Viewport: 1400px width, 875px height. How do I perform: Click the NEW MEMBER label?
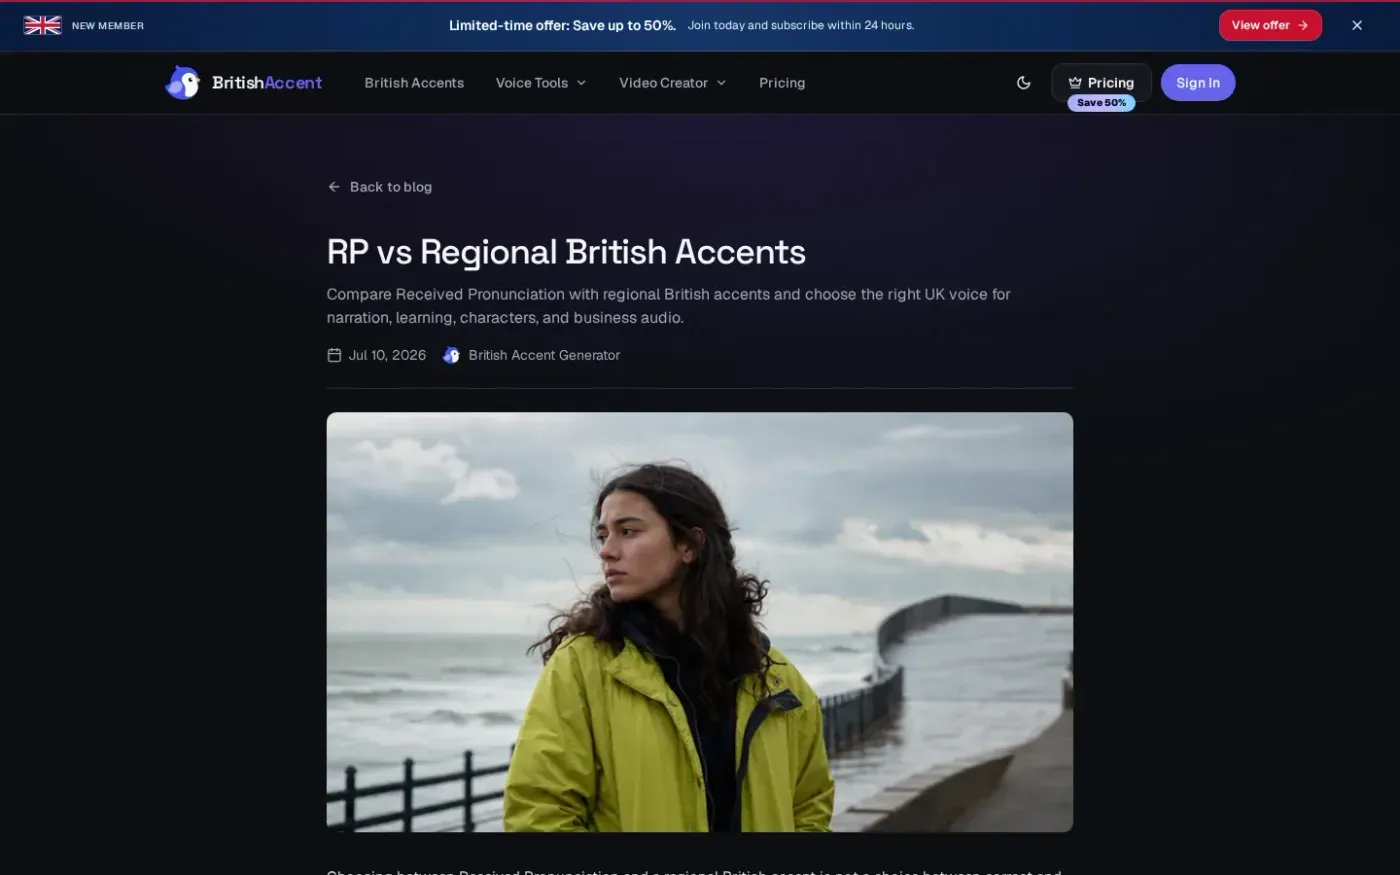point(108,26)
